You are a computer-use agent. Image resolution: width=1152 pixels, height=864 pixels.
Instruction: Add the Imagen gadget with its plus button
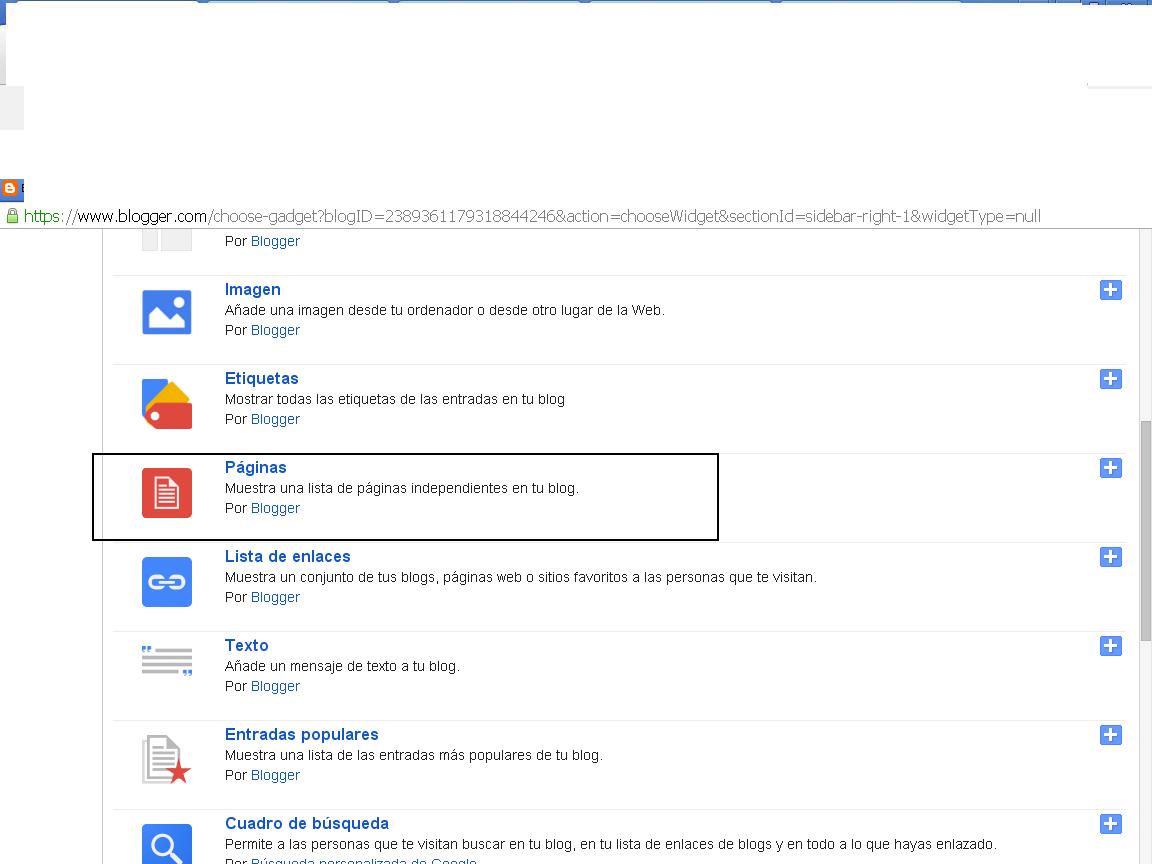point(1111,290)
